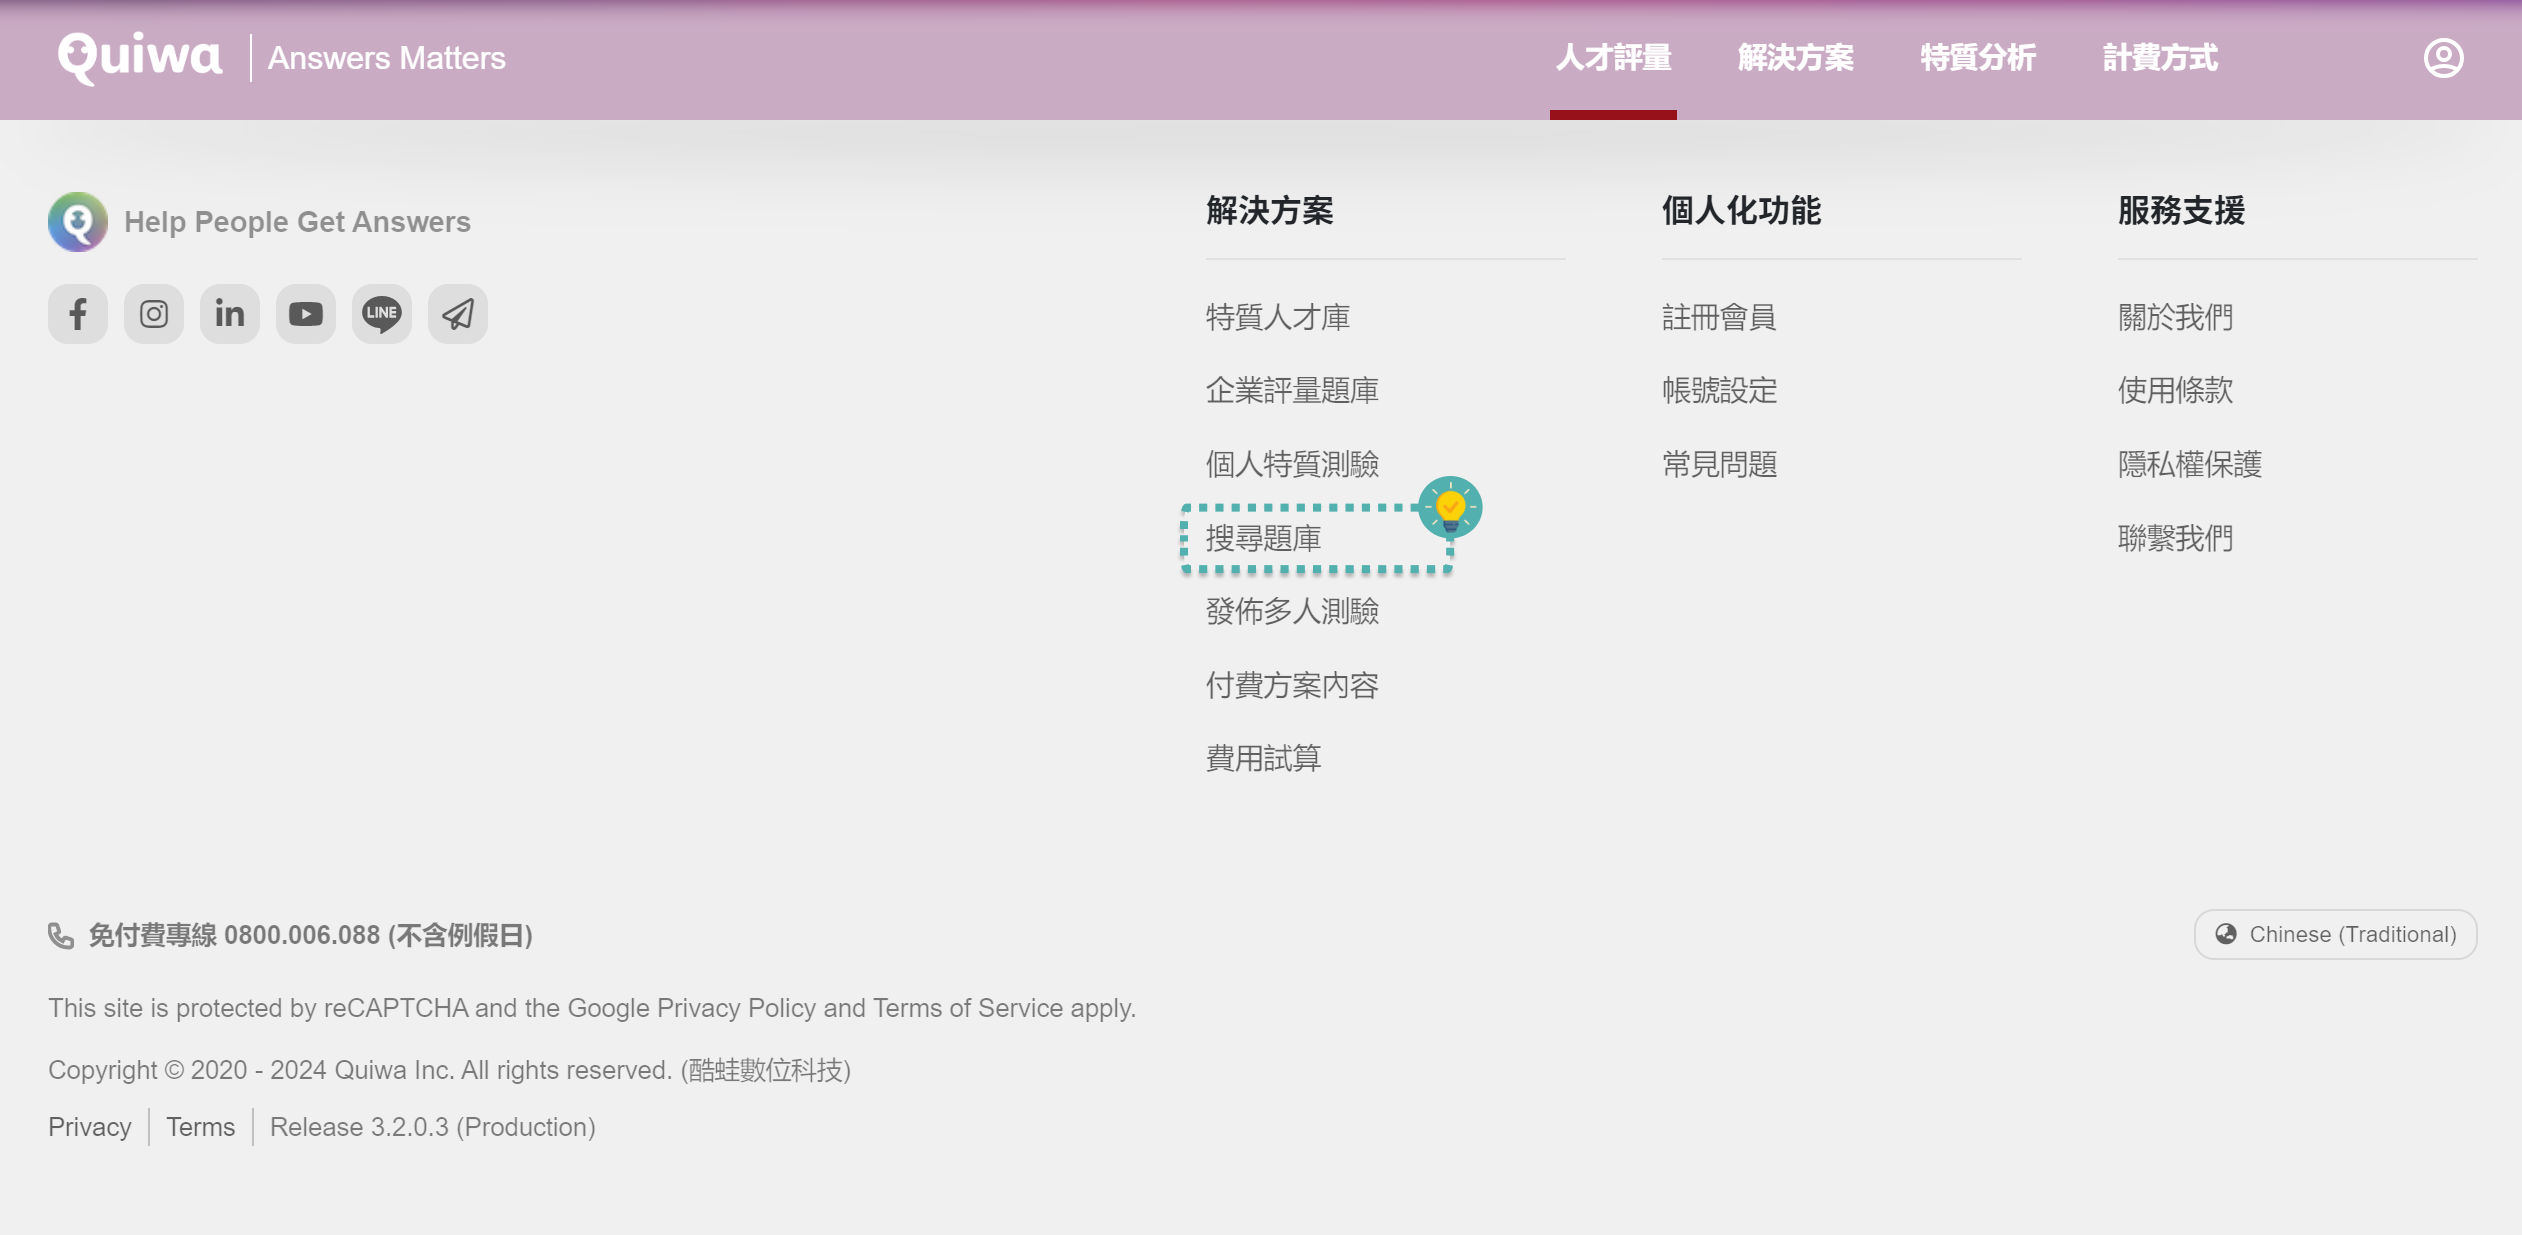
Task: Click the 搜尋題庫 link
Action: tap(1263, 537)
